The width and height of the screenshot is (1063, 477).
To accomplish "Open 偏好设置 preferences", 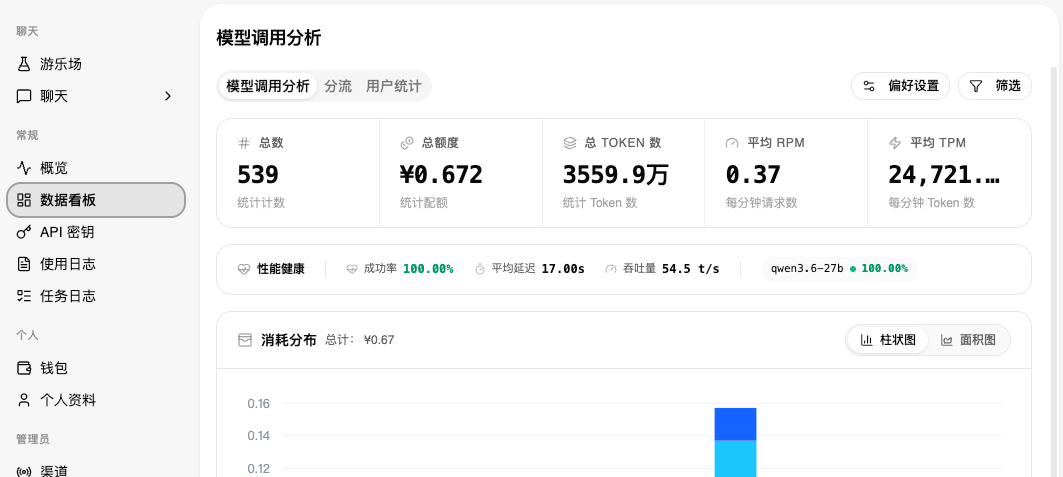I will point(900,86).
